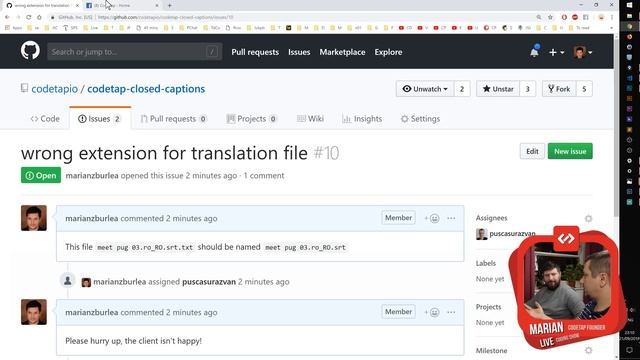The width and height of the screenshot is (640, 360).
Task: Create a New issue
Action: (570, 151)
